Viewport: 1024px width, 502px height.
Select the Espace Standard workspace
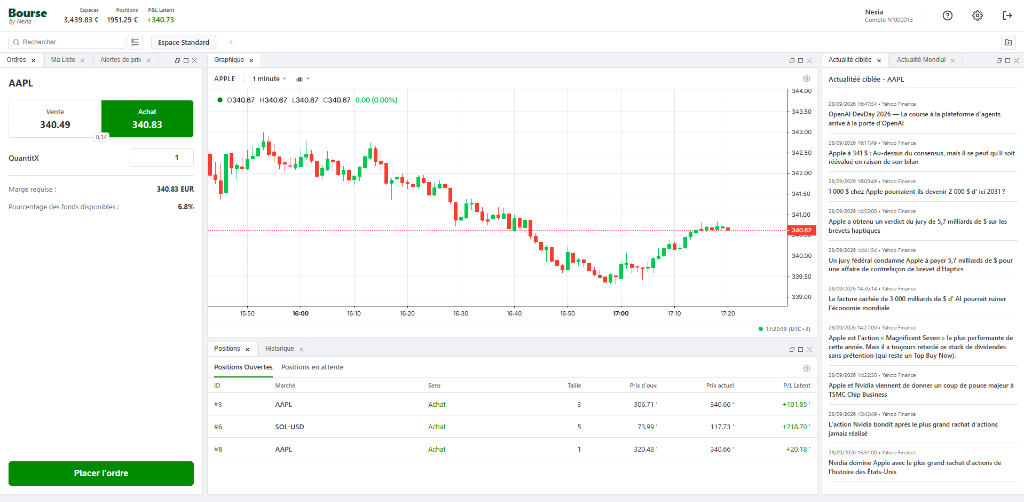[x=184, y=42]
